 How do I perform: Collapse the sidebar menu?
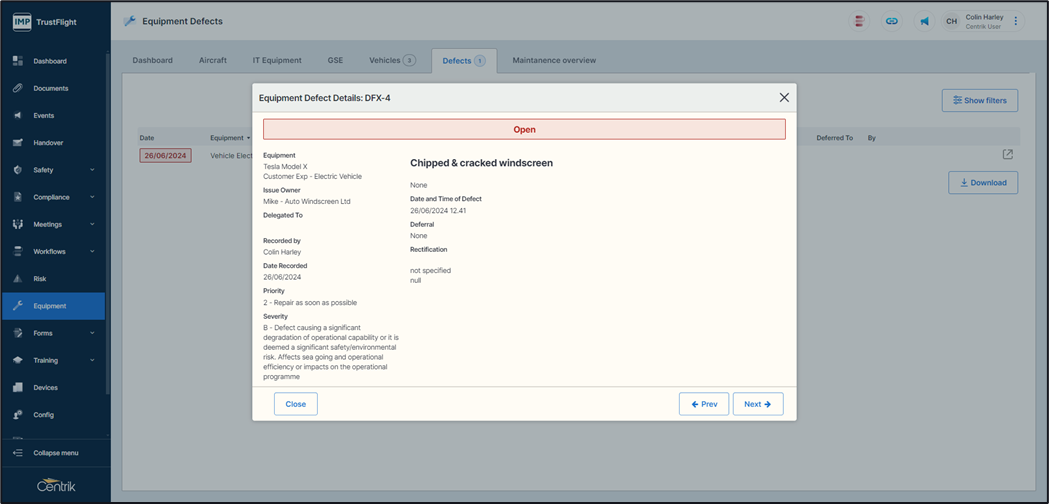tap(55, 453)
